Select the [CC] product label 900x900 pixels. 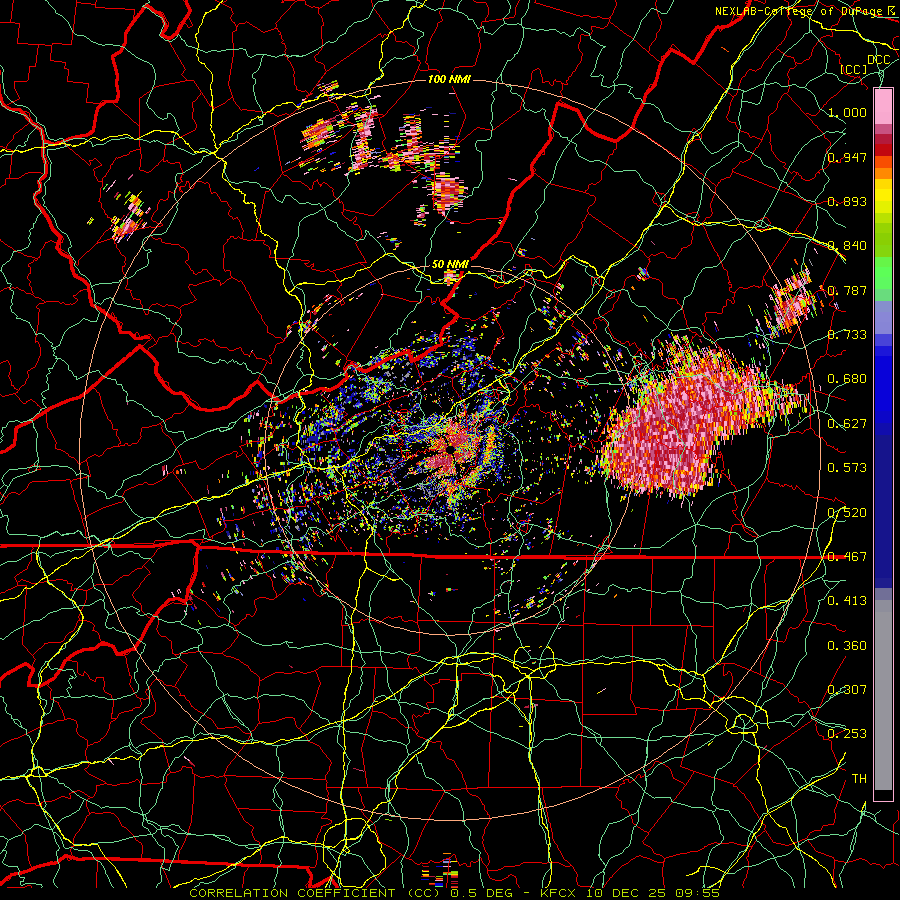[854, 69]
